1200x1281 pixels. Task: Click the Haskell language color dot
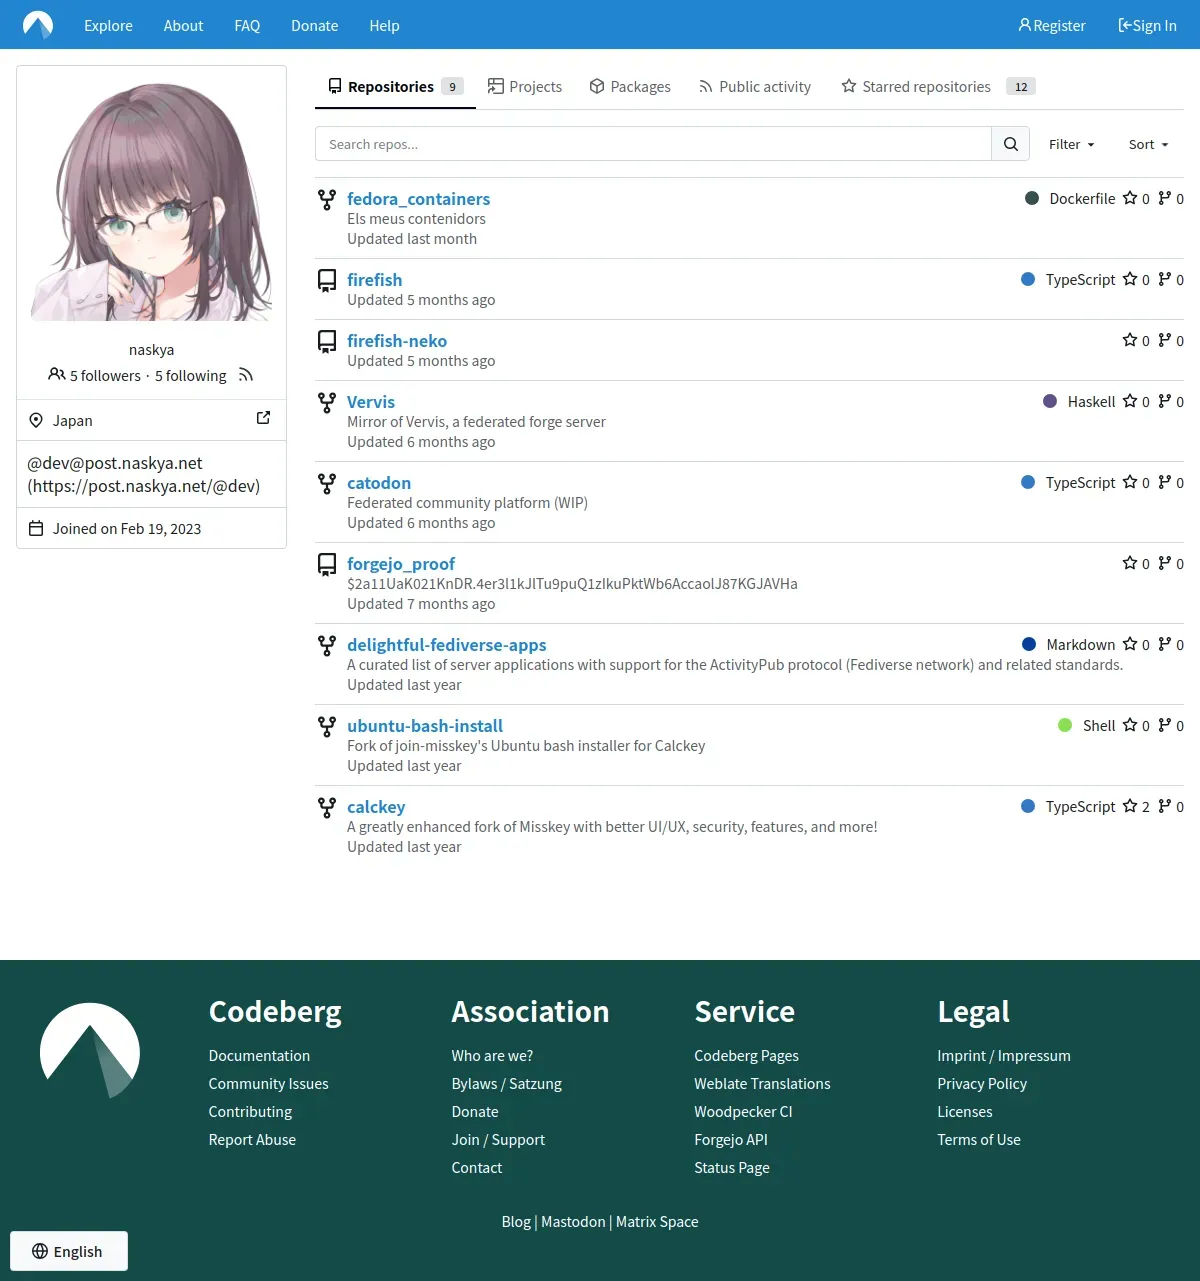(1050, 401)
